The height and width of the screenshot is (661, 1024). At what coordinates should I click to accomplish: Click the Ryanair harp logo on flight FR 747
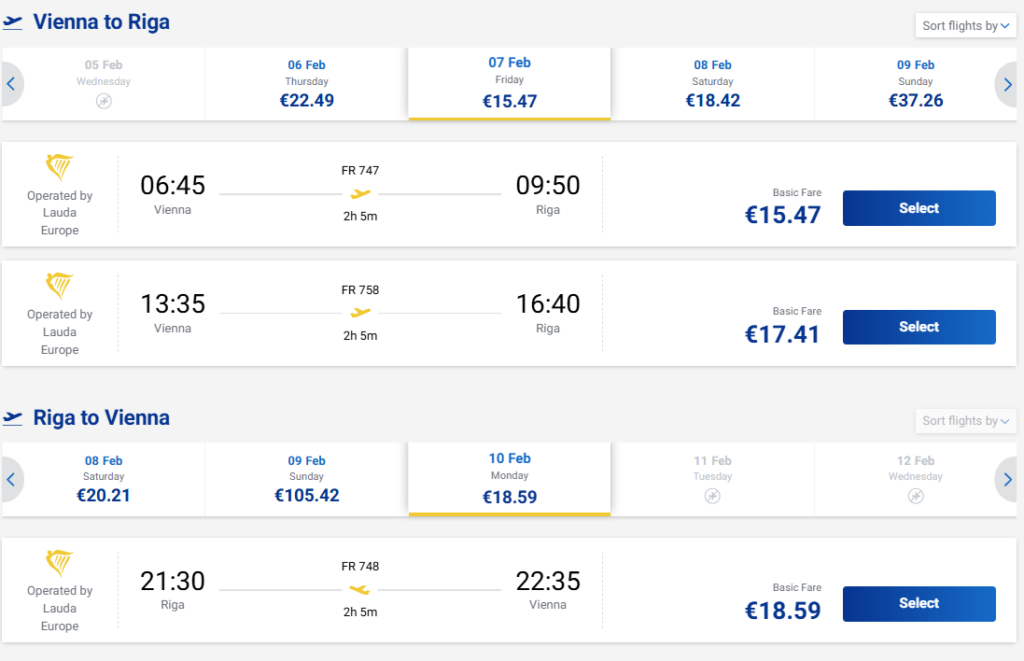60,167
